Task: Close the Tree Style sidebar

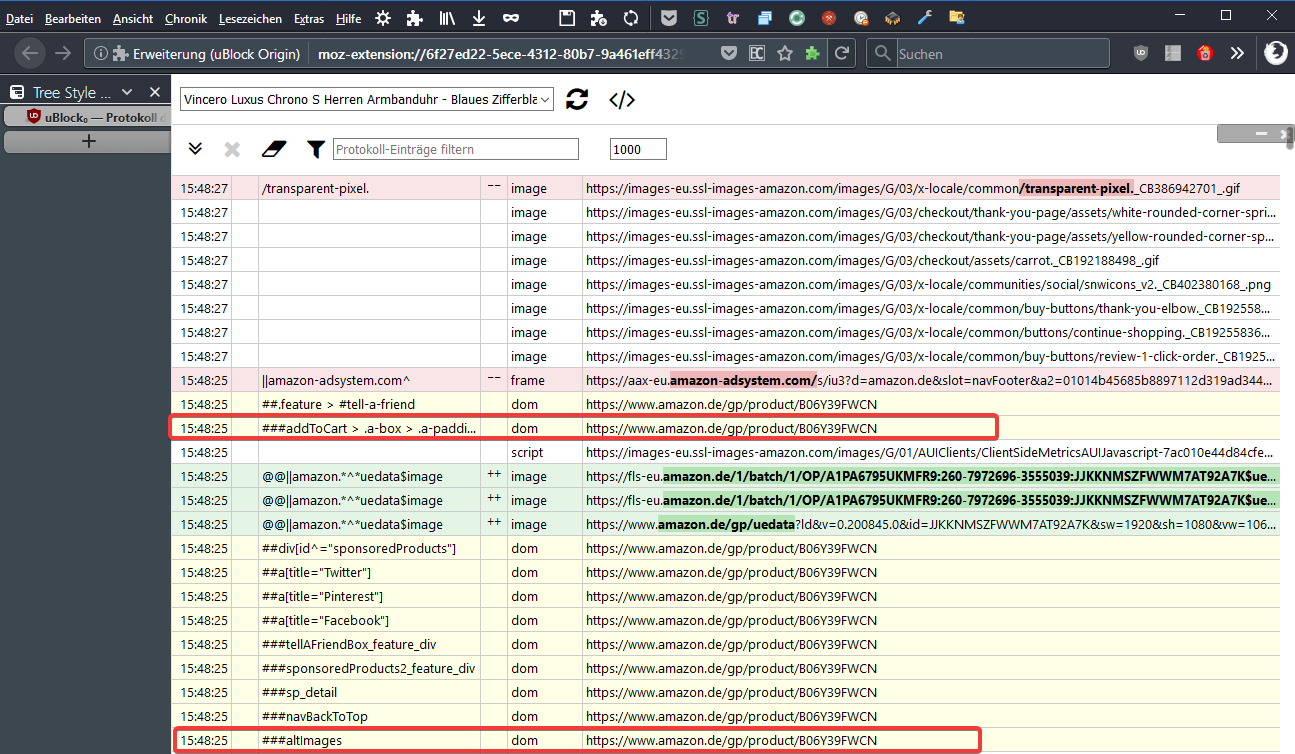Action: 155,92
